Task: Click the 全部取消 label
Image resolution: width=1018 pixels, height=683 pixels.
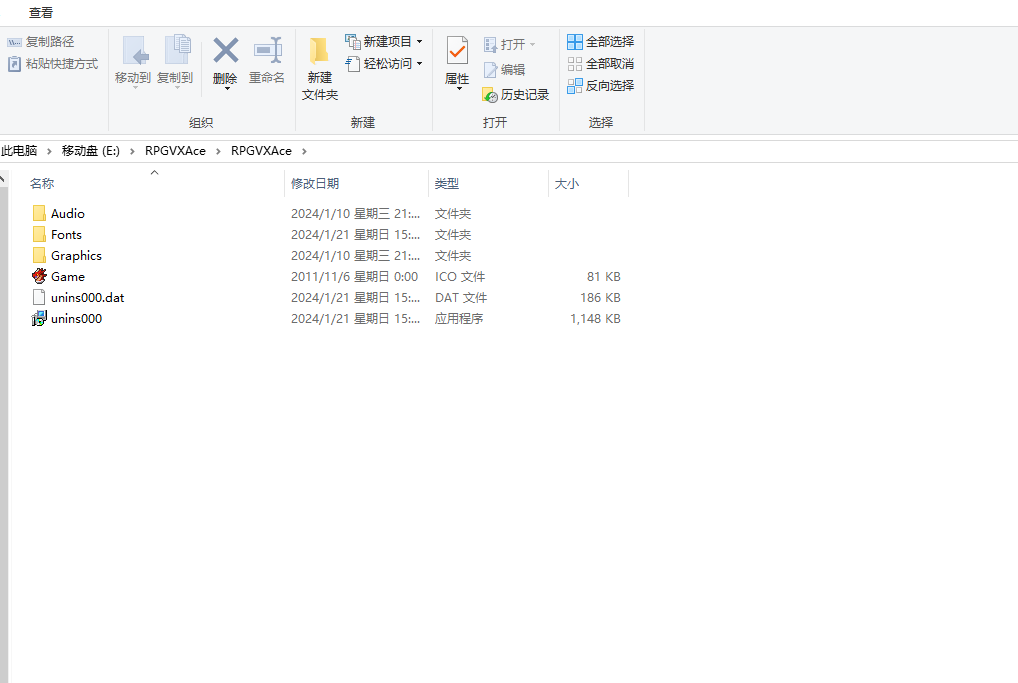Action: click(x=610, y=64)
